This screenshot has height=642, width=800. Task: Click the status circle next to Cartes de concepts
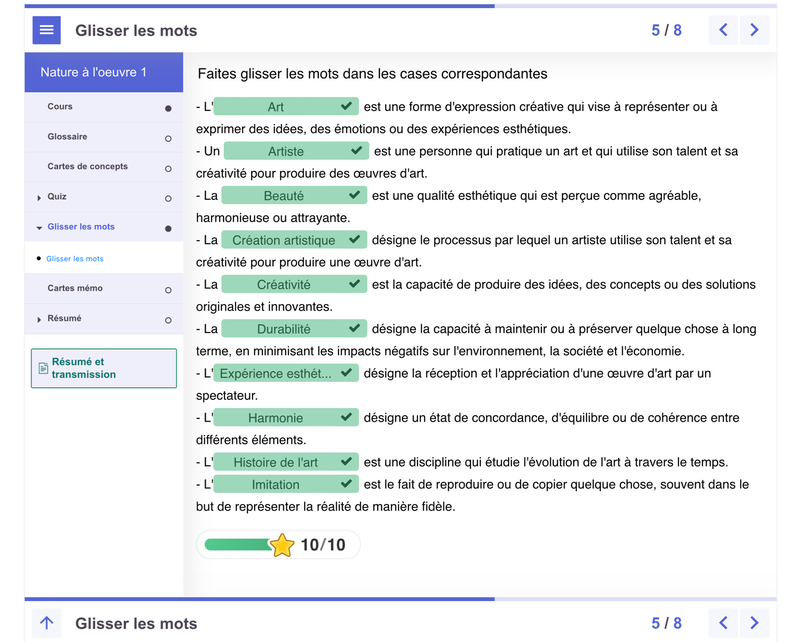point(168,168)
